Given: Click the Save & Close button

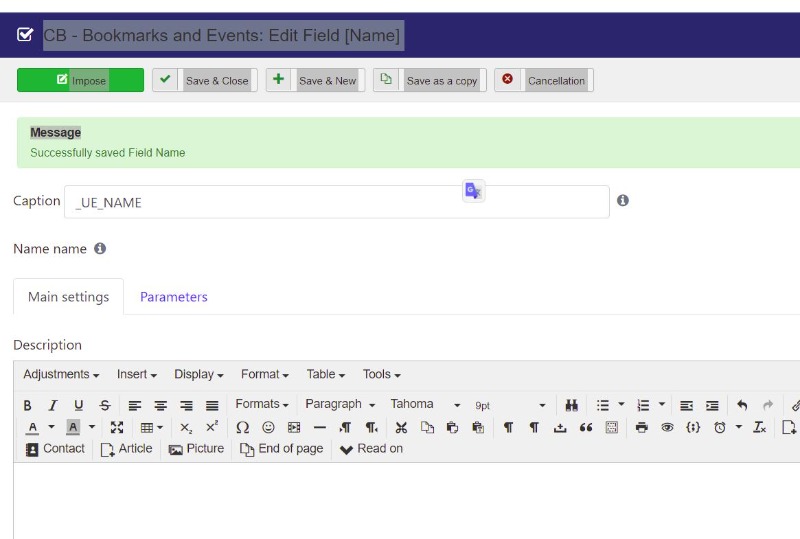Looking at the screenshot, I should click(x=205, y=80).
